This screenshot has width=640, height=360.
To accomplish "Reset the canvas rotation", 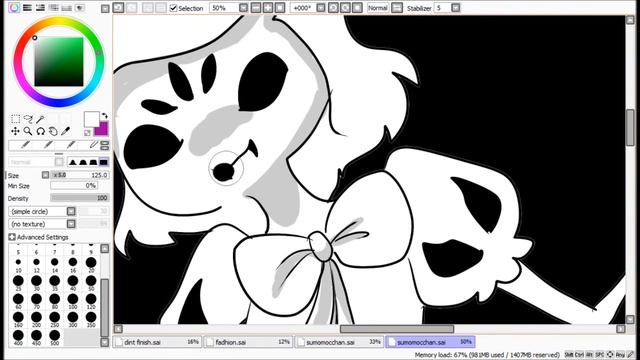I will click(x=357, y=8).
